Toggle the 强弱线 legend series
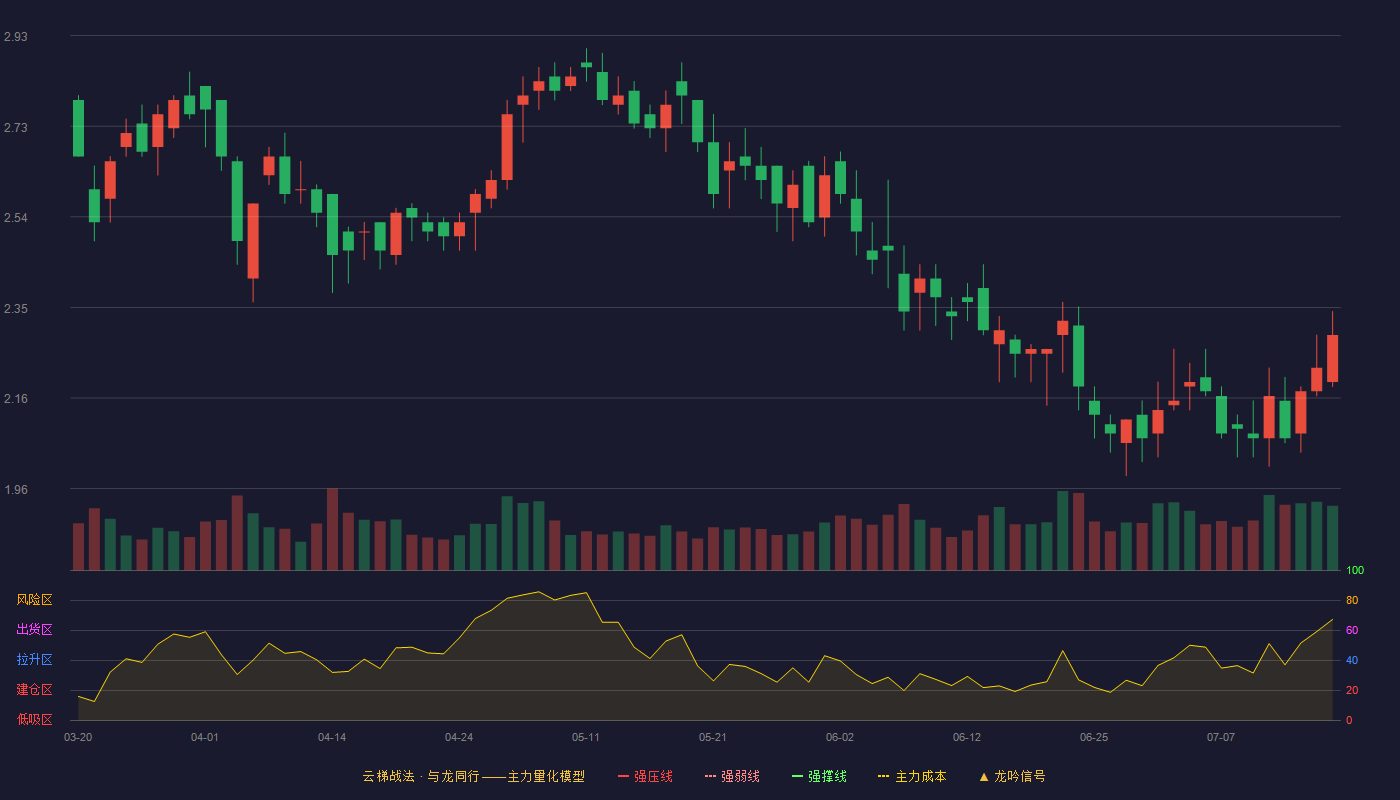Image resolution: width=1400 pixels, height=800 pixels. [732, 776]
